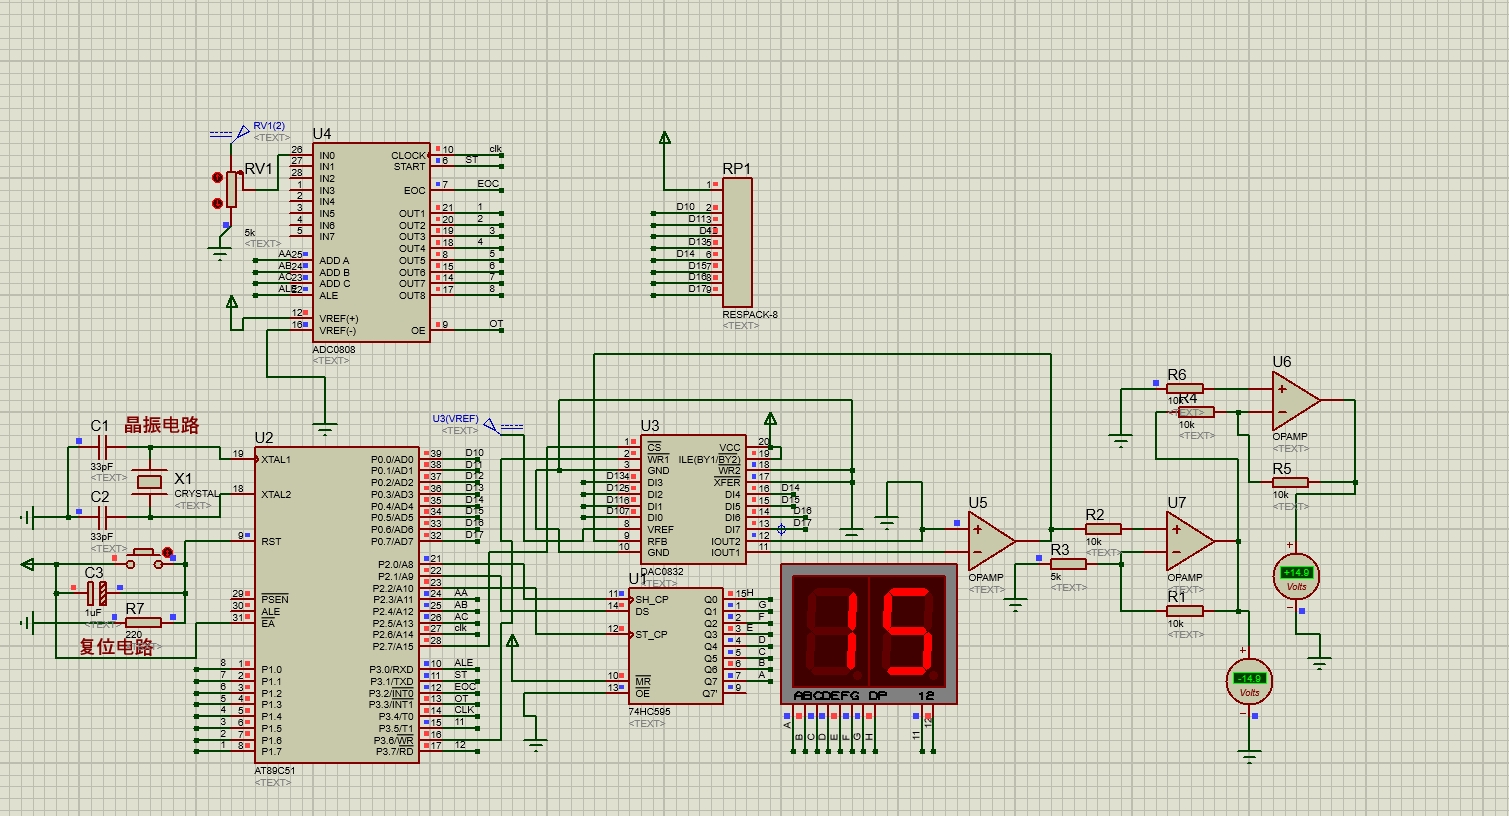The image size is (1509, 816).
Task: Select the 1uF capacitor C3
Action: (x=95, y=593)
